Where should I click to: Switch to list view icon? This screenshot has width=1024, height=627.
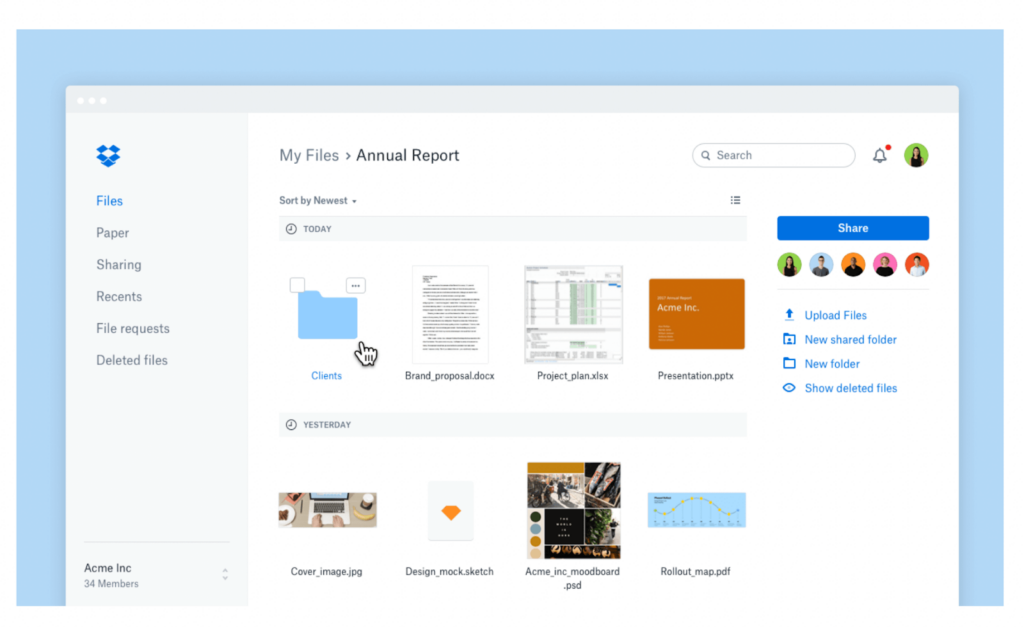(x=735, y=200)
